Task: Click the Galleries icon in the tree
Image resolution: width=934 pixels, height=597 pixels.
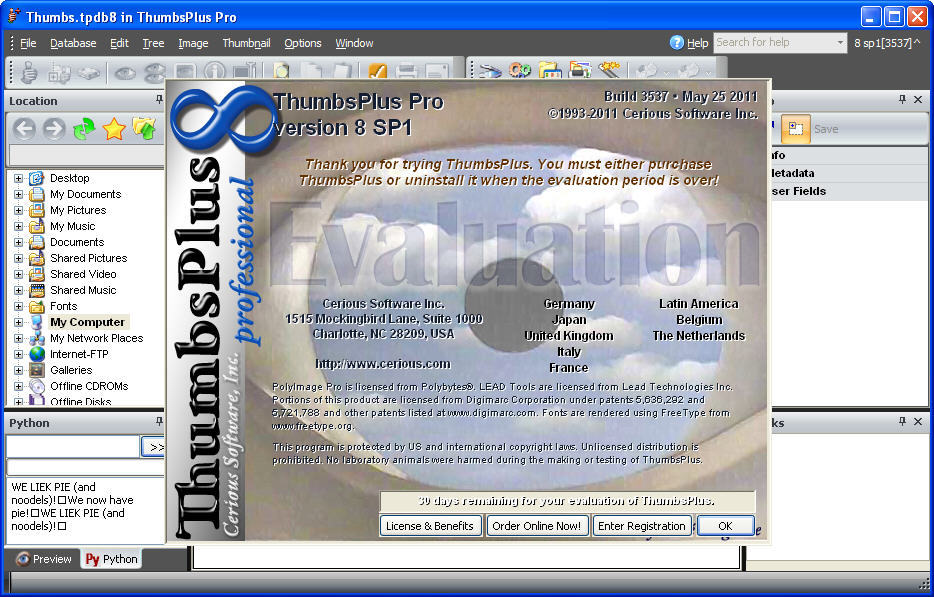Action: pos(37,370)
